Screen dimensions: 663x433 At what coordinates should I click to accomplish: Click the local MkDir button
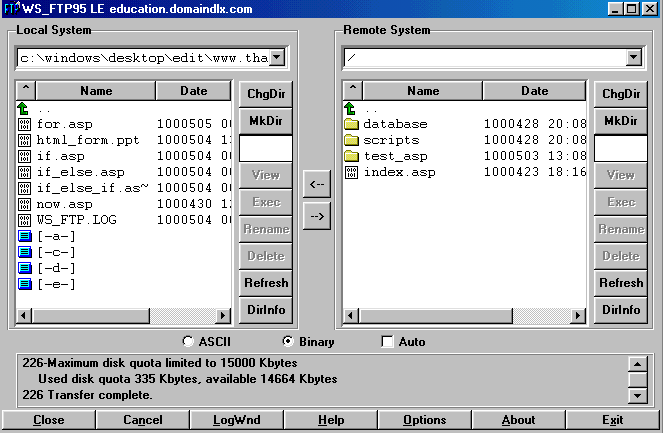click(x=266, y=121)
